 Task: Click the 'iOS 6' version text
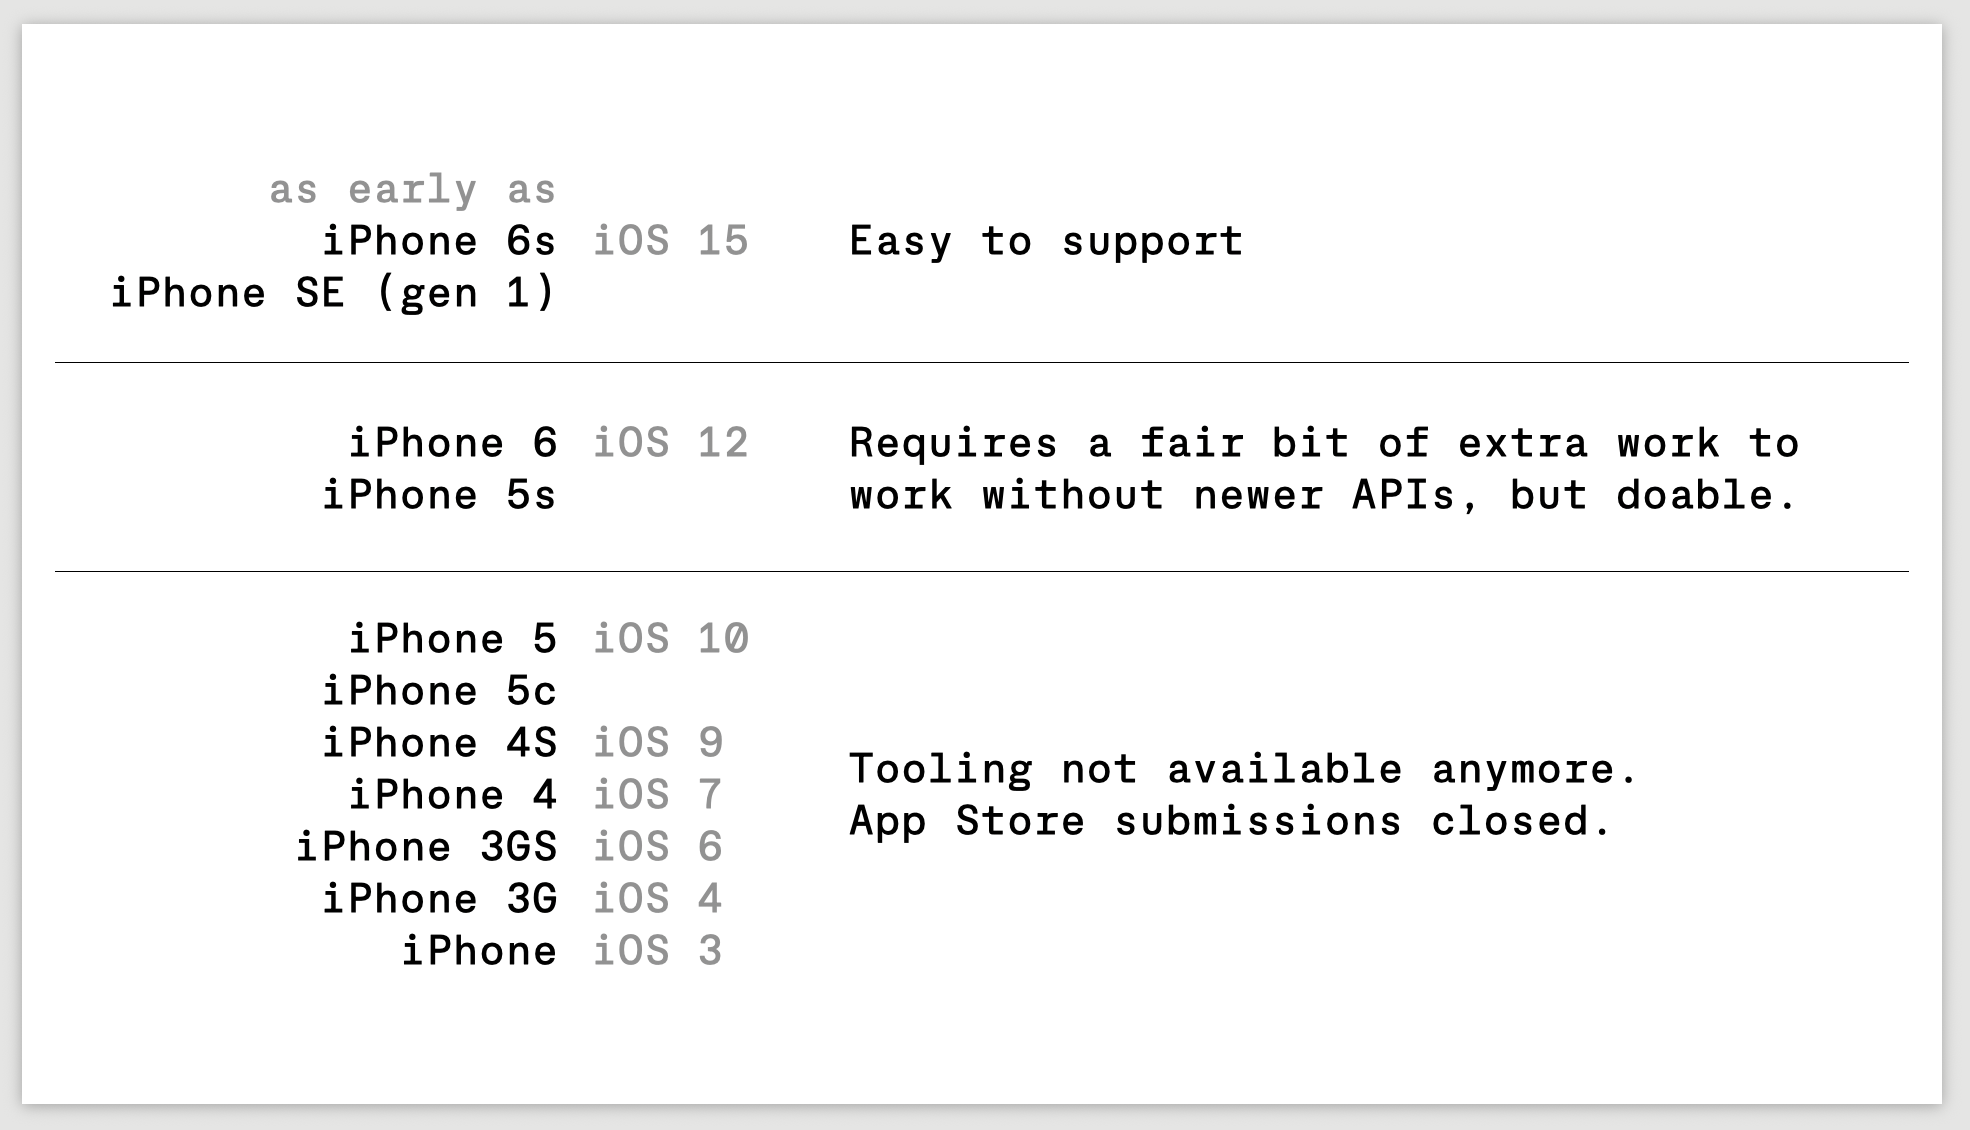pos(658,847)
